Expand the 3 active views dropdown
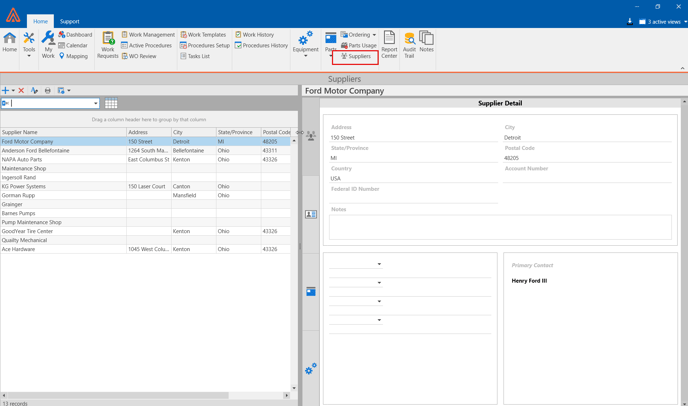Screen dimensions: 688x406 (686, 22)
